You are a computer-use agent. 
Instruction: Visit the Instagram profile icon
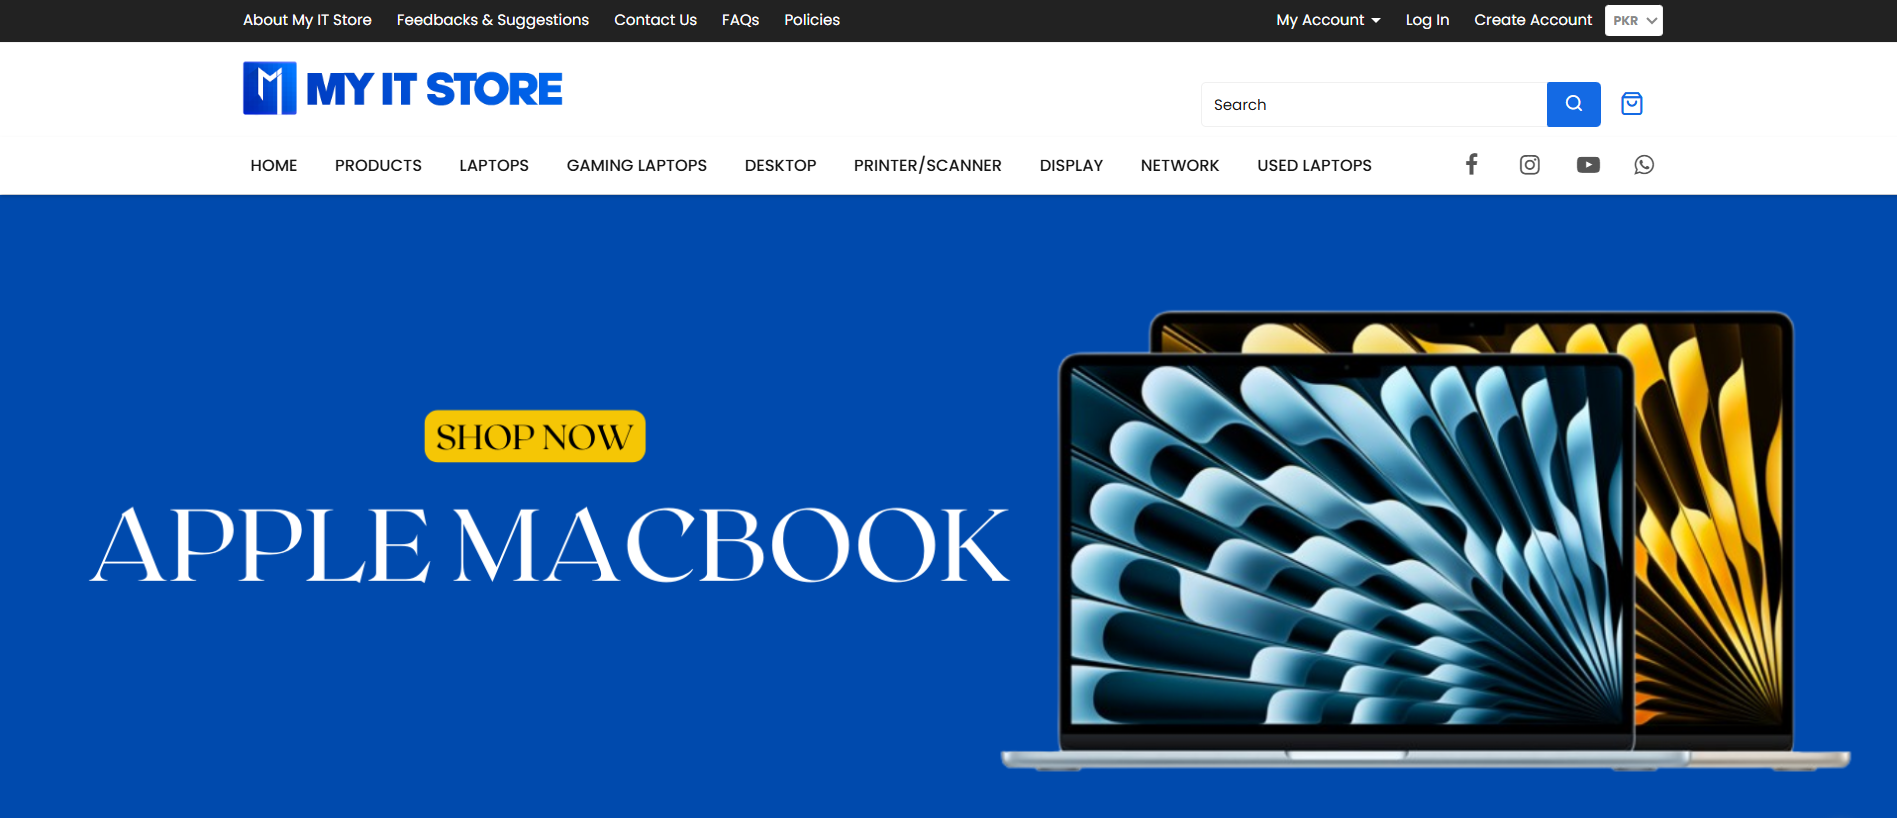(1529, 165)
